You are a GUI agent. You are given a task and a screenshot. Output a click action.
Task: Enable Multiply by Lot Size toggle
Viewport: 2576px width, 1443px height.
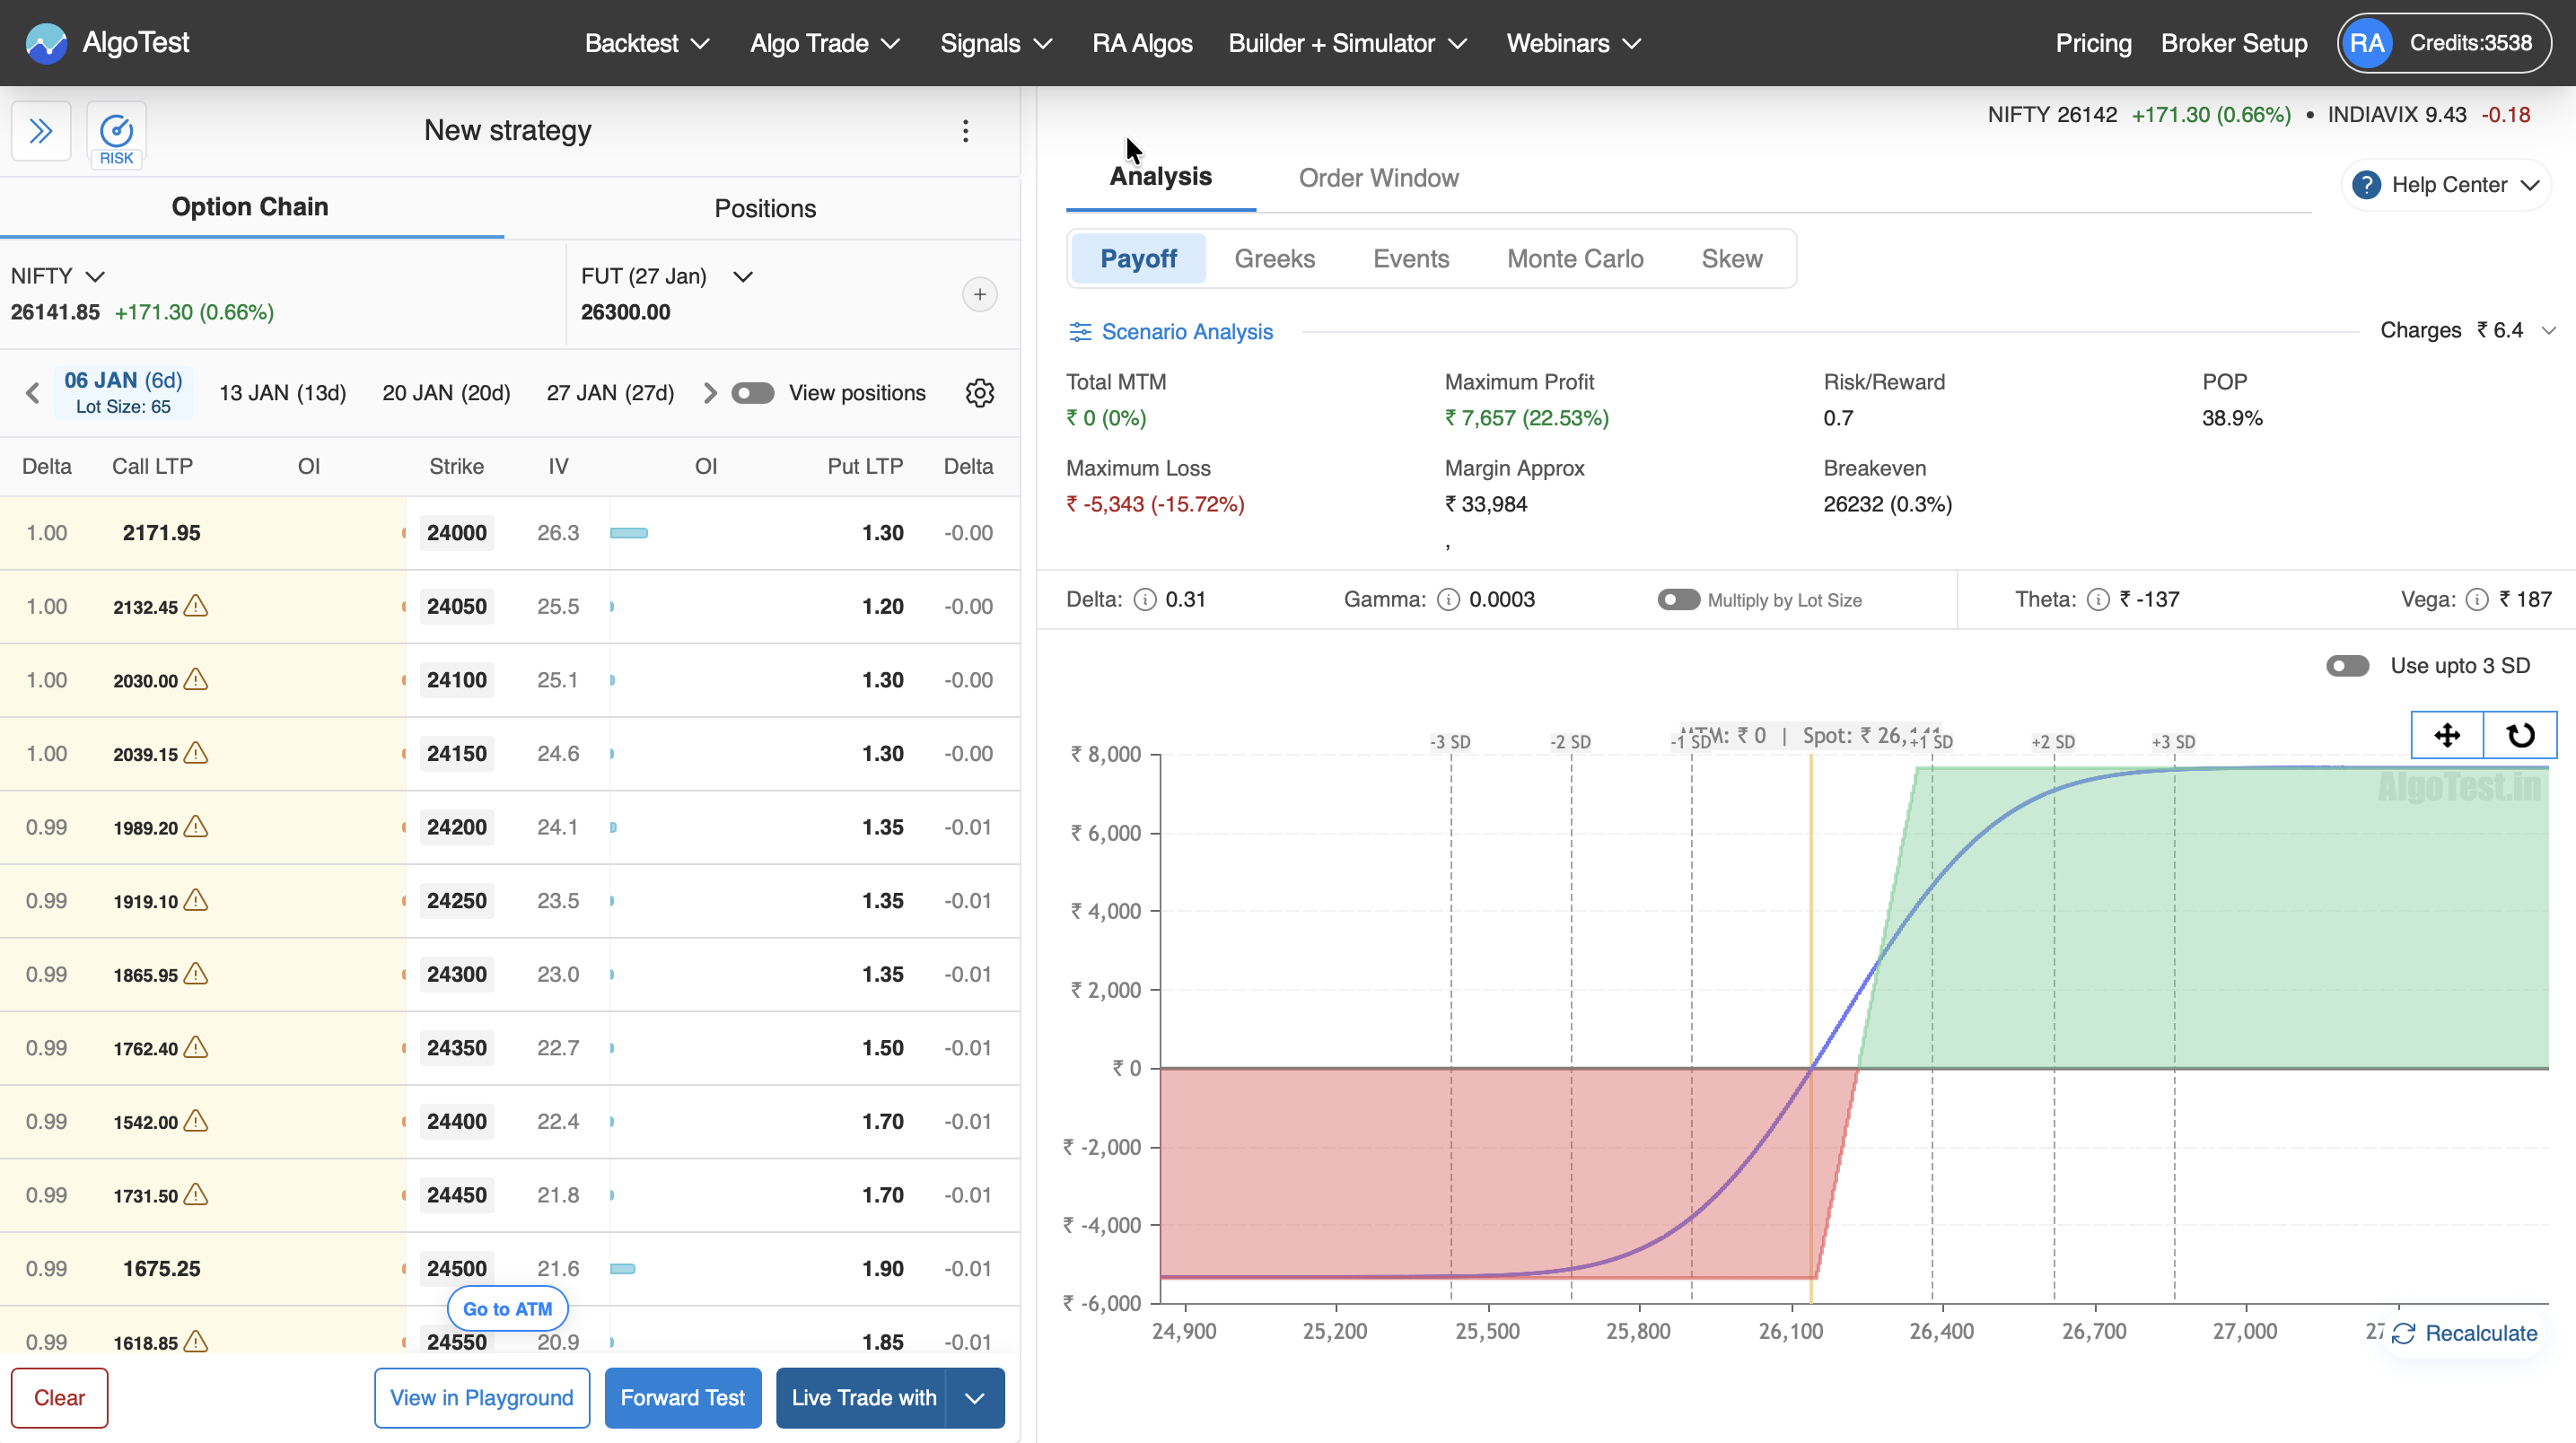click(x=1678, y=599)
